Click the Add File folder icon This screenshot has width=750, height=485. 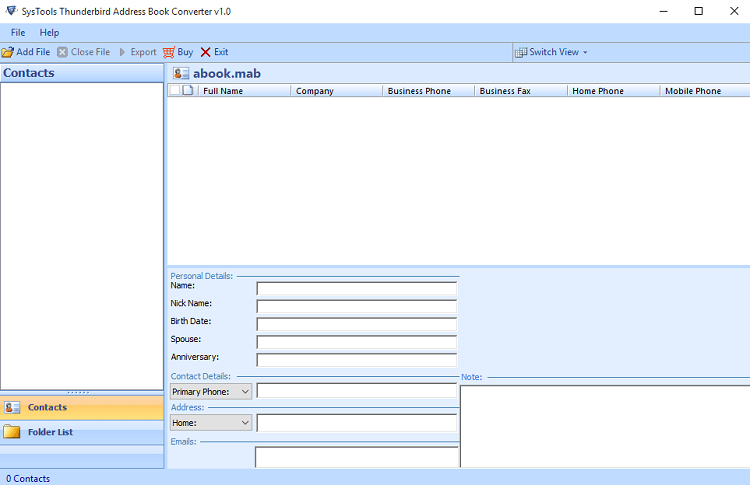point(8,52)
